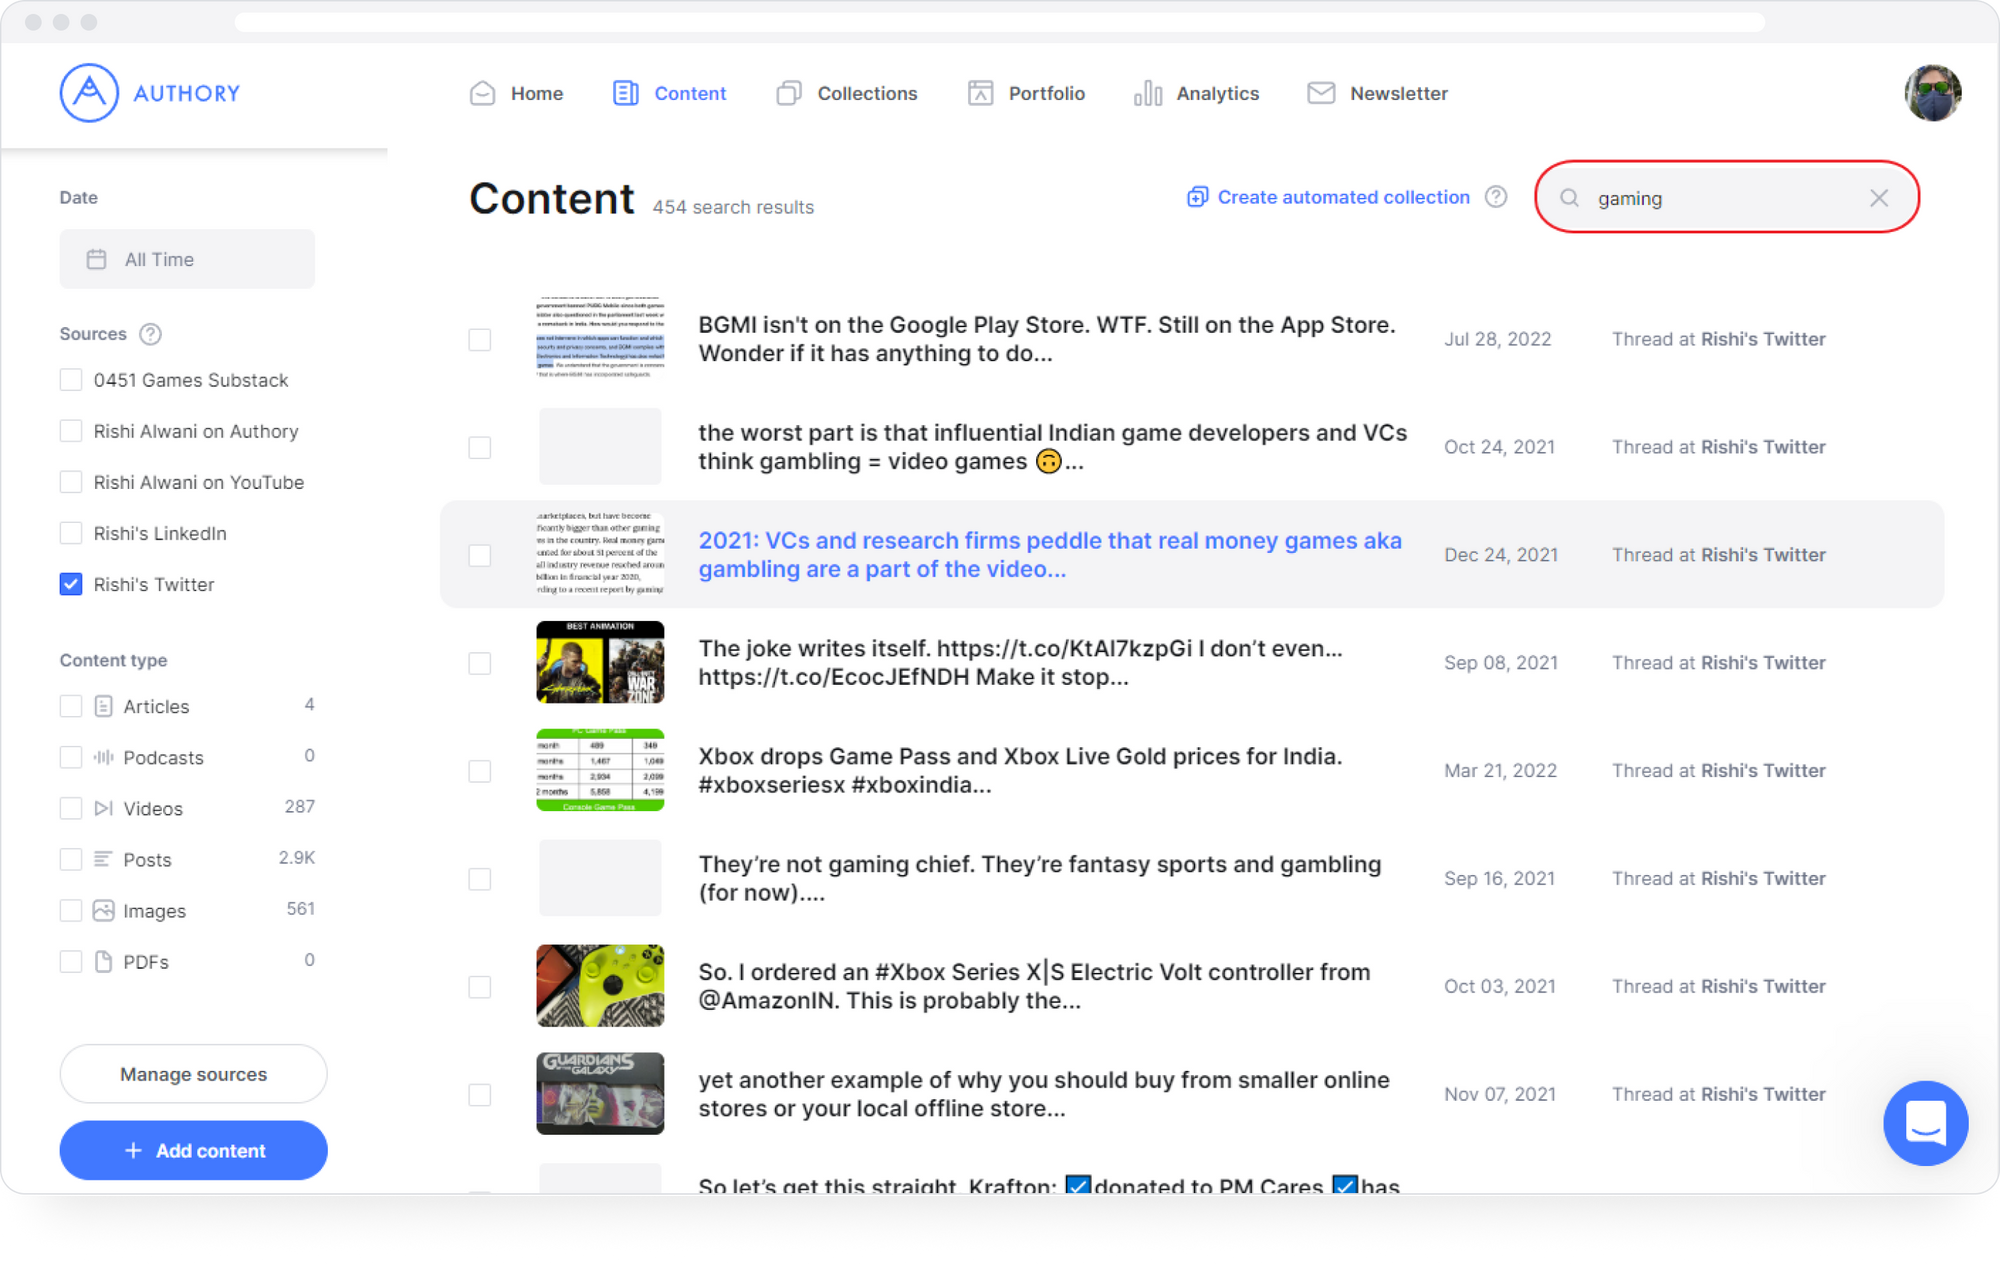Go to Home tab
This screenshot has width=2000, height=1264.
click(516, 93)
